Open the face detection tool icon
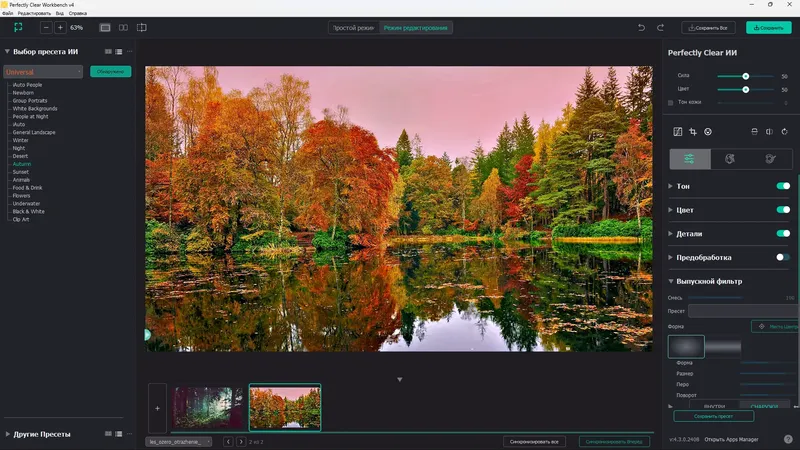This screenshot has height=450, width=800. (x=708, y=132)
